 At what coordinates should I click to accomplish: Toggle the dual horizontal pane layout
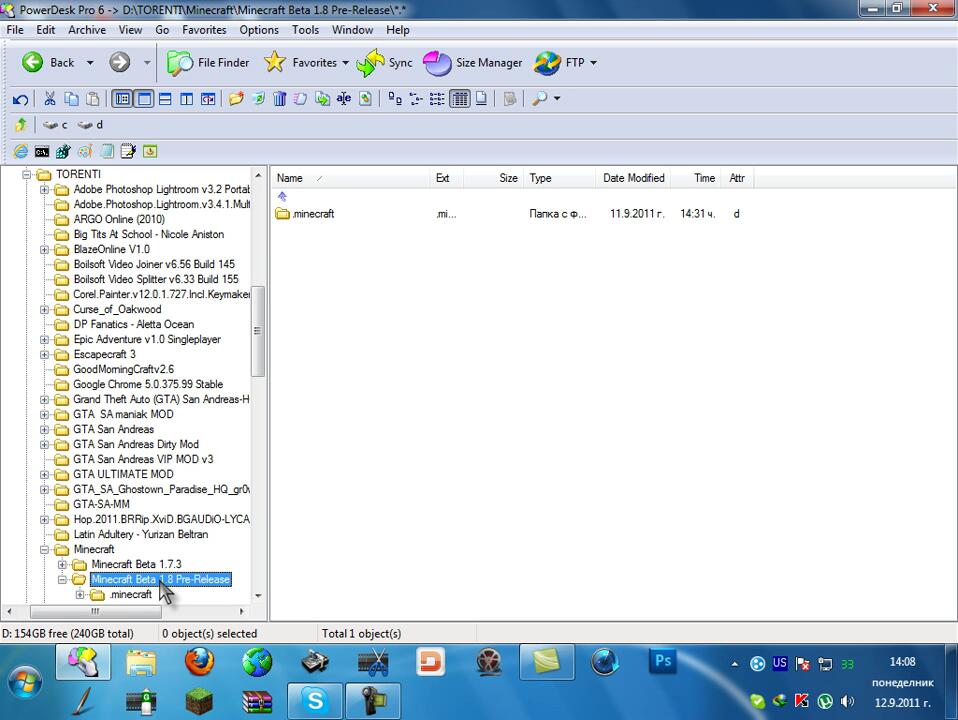pos(165,99)
